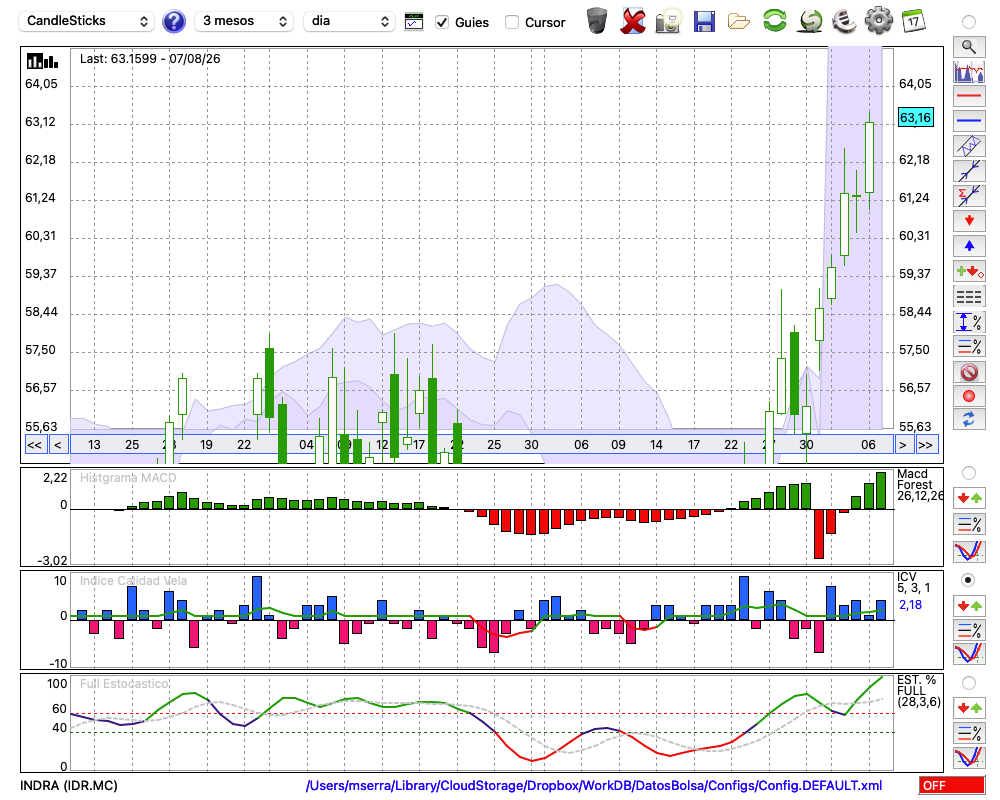Click the ICV value 2,18 text

click(x=910, y=605)
